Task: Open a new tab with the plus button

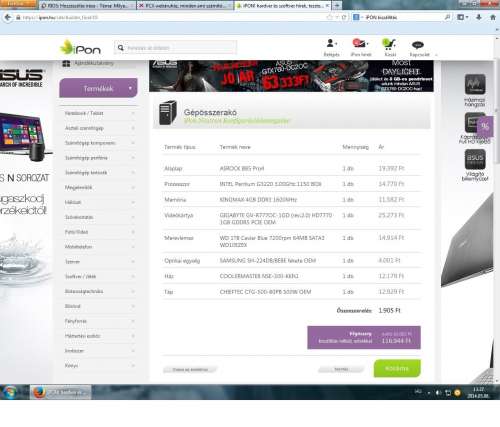Action: [337, 5]
